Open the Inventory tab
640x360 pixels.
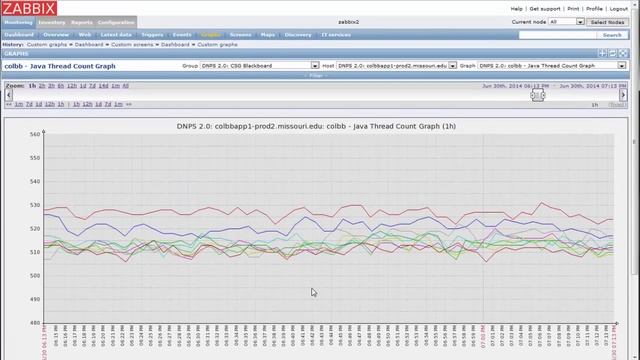point(52,22)
